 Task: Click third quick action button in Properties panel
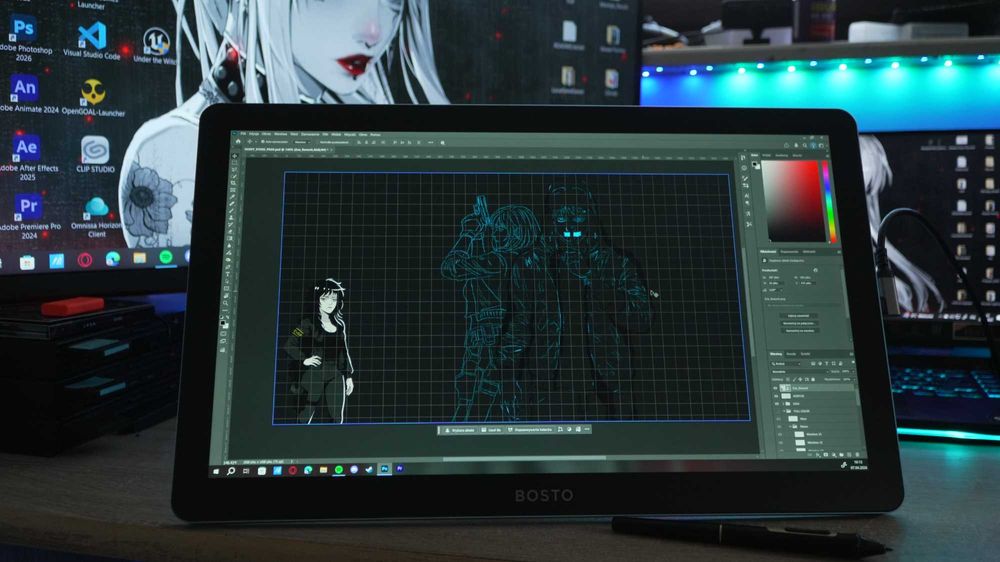(x=800, y=330)
